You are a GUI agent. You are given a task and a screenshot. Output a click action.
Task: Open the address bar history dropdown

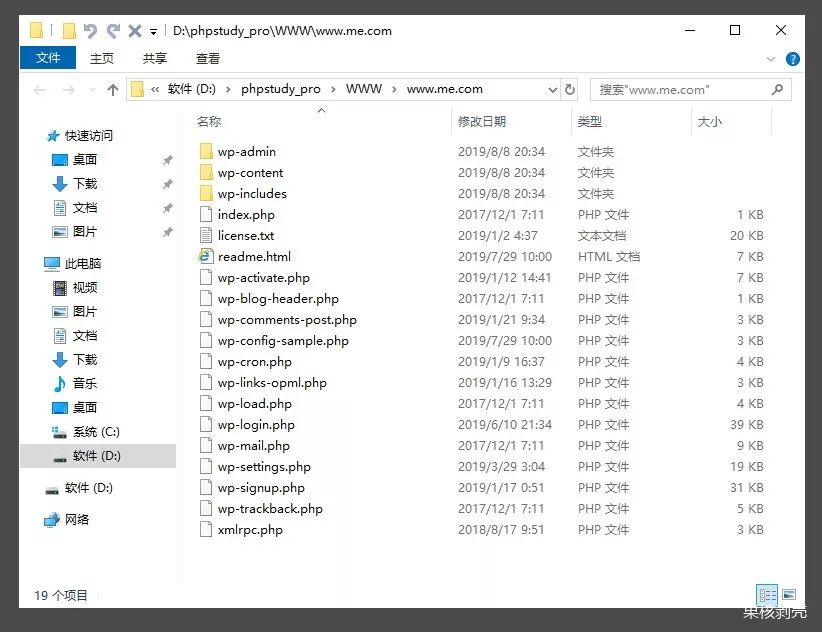[552, 90]
